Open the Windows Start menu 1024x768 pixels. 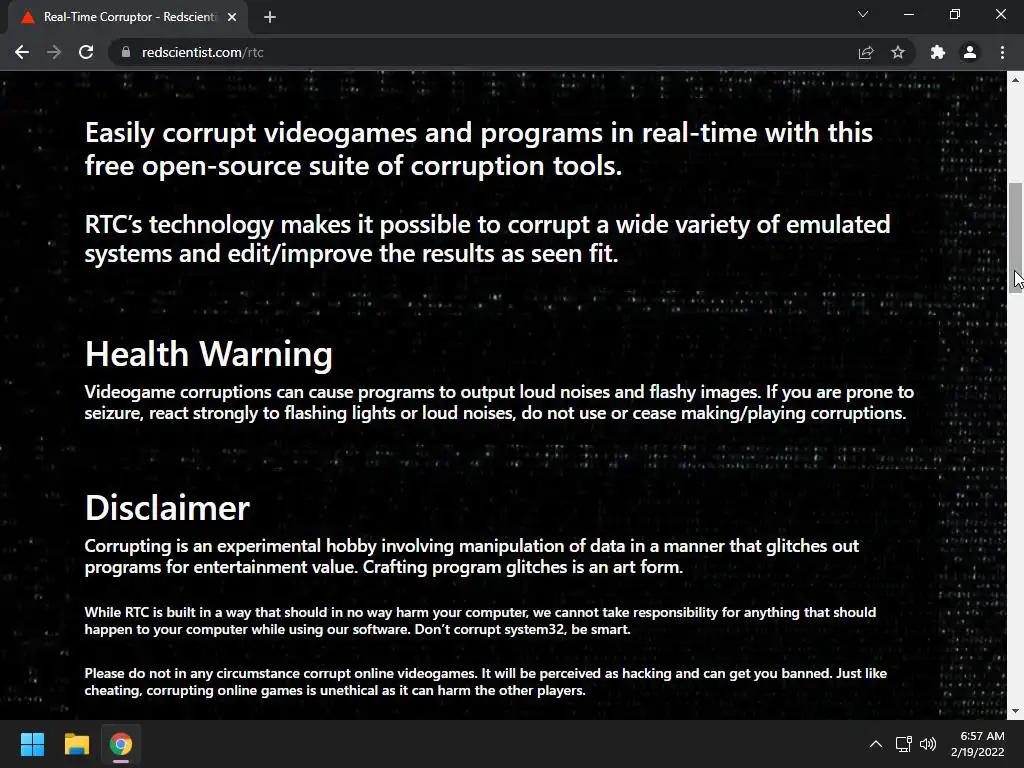pyautogui.click(x=32, y=744)
